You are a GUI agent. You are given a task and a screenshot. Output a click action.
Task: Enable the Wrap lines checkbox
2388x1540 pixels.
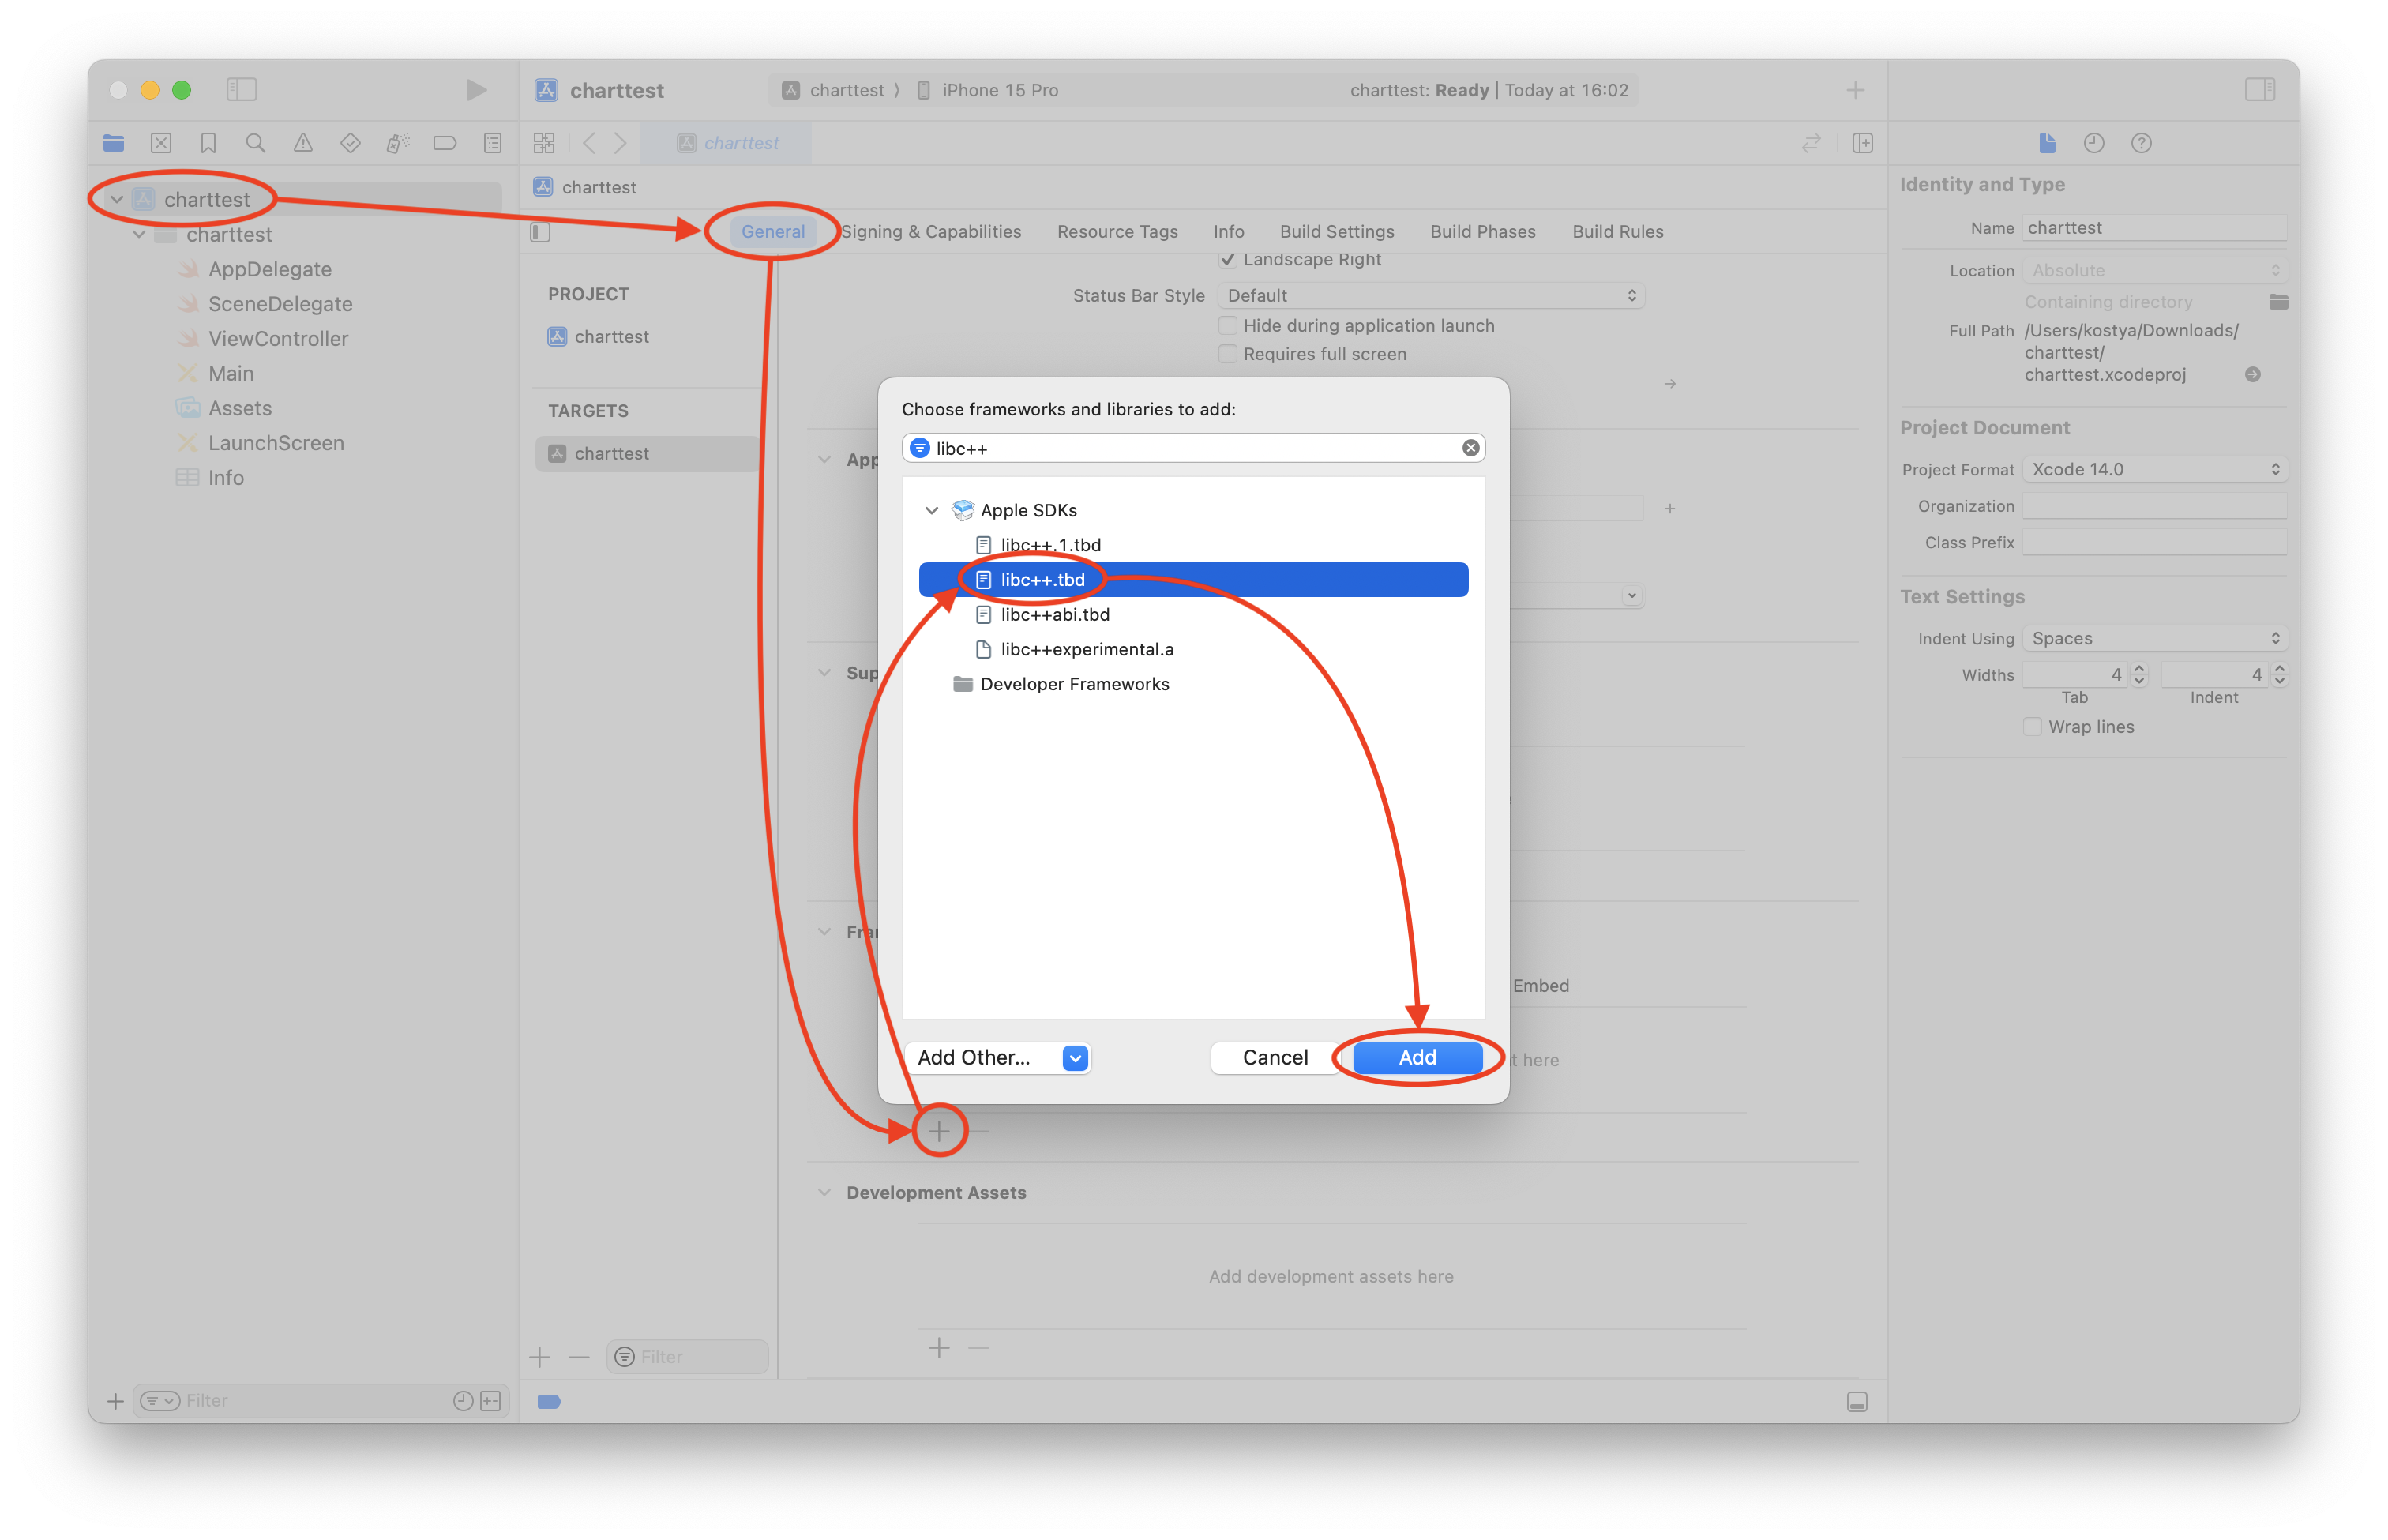[x=2032, y=727]
